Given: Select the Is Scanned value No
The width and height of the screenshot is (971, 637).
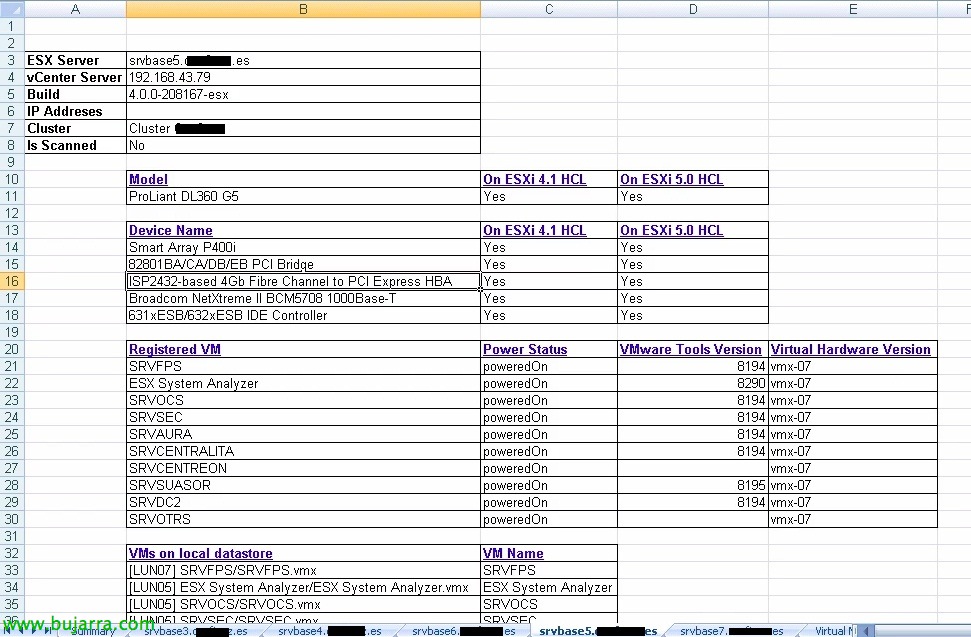Looking at the screenshot, I should (x=303, y=145).
